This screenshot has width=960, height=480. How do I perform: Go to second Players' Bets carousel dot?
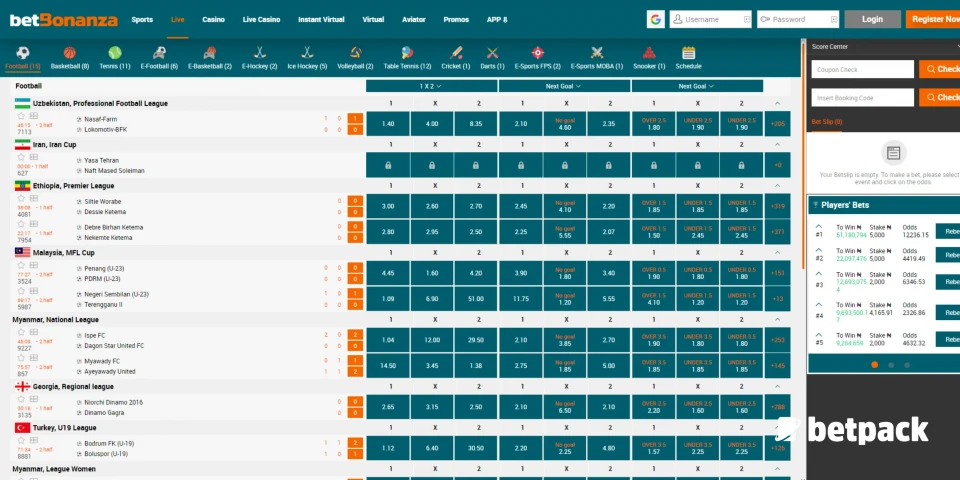(x=891, y=365)
